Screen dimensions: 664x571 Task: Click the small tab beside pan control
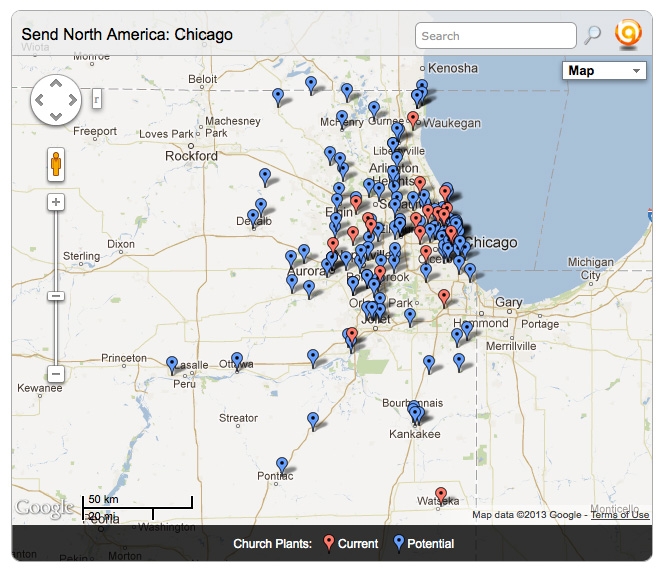97,99
